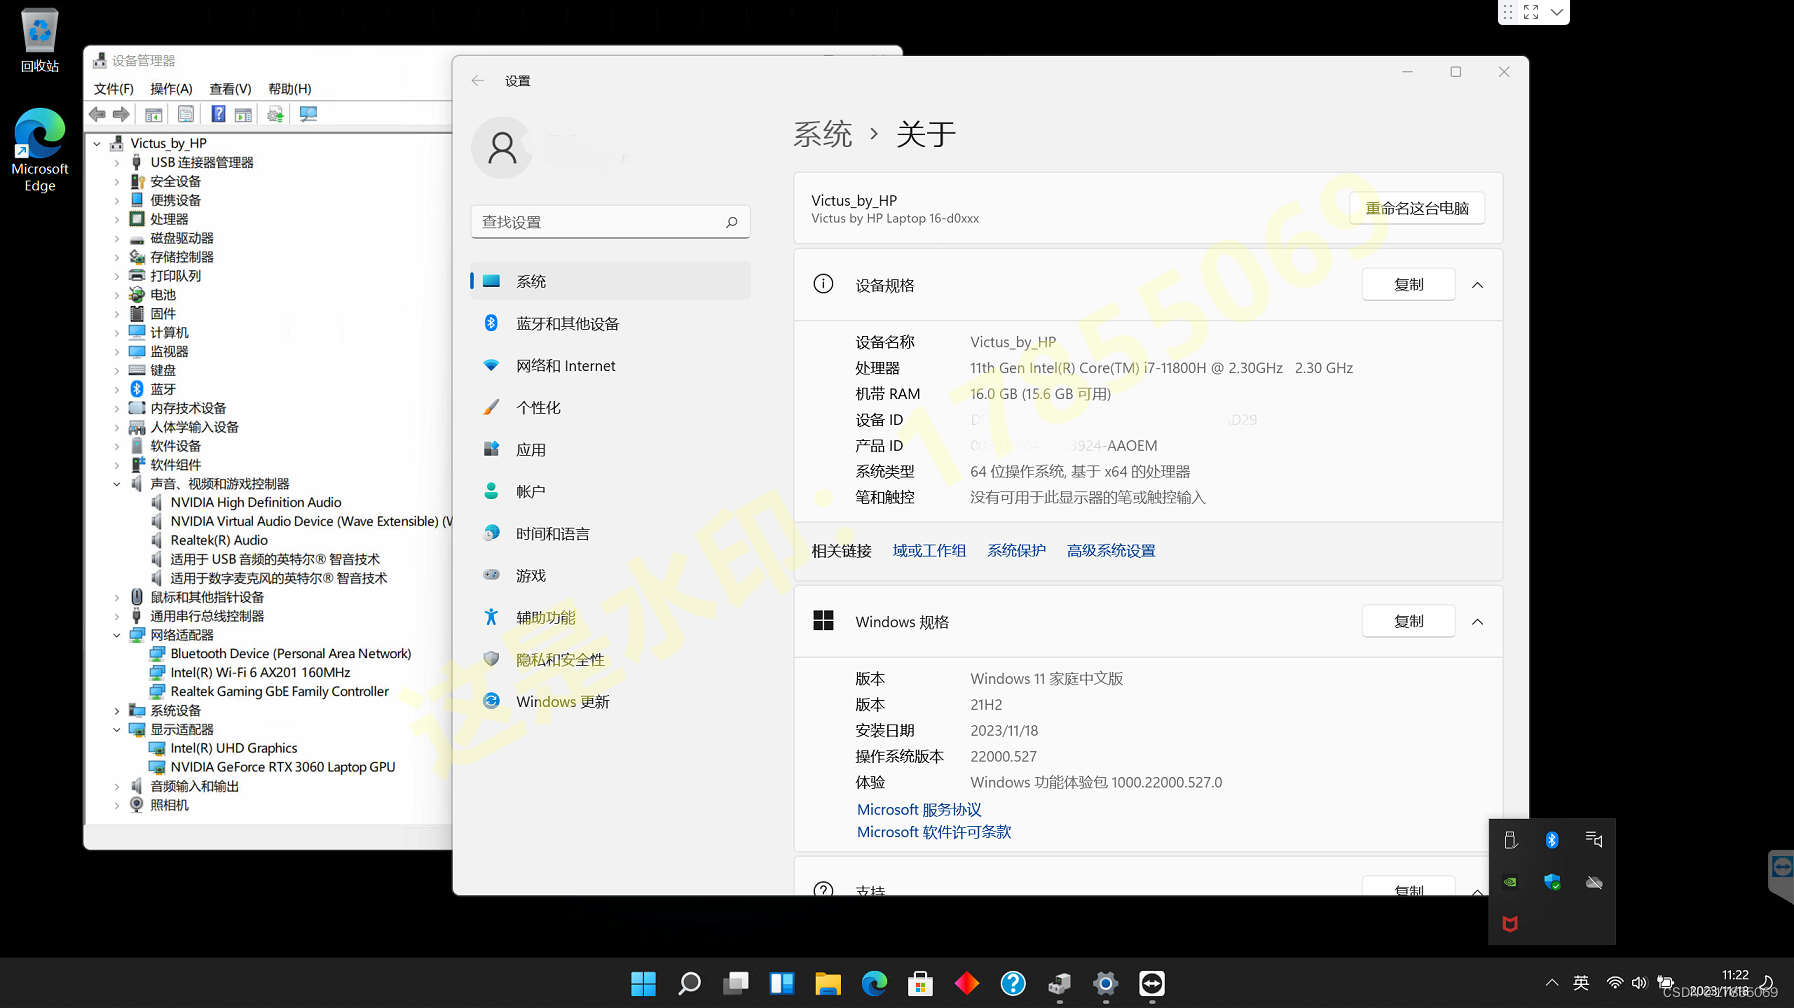Open the Microsoft Store taskbar icon

[920, 984]
